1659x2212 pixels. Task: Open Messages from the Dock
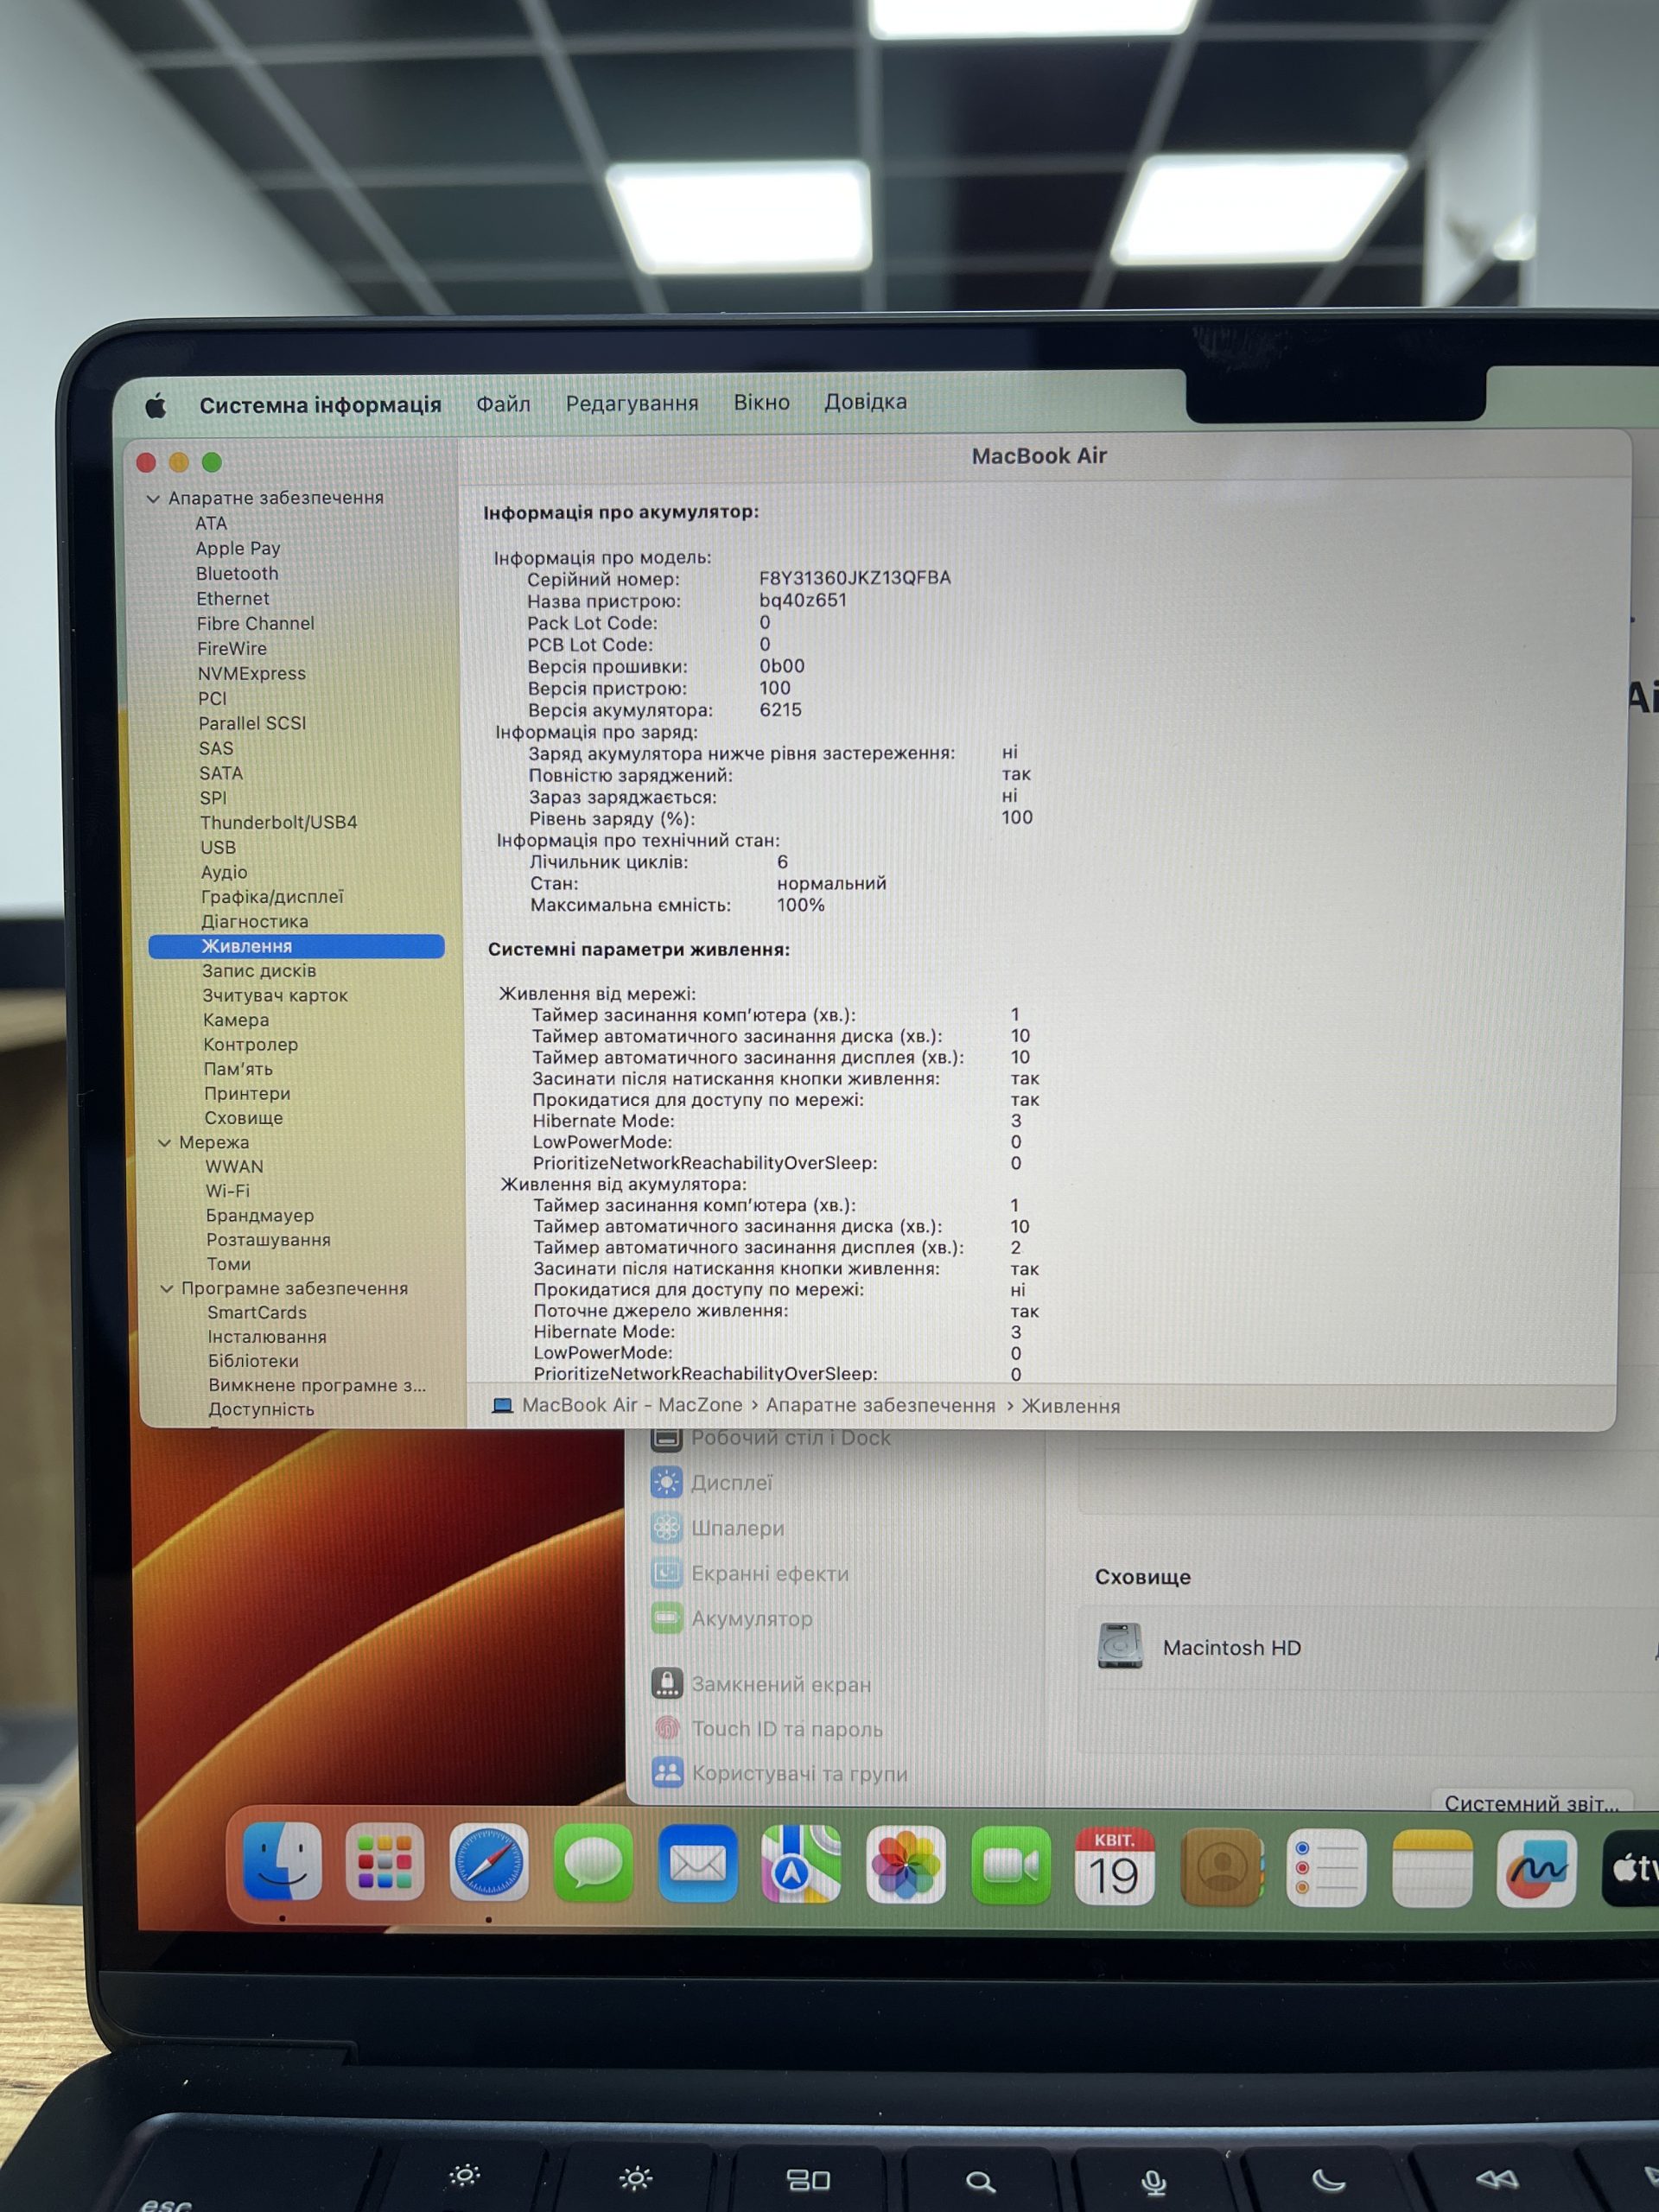coord(593,1863)
